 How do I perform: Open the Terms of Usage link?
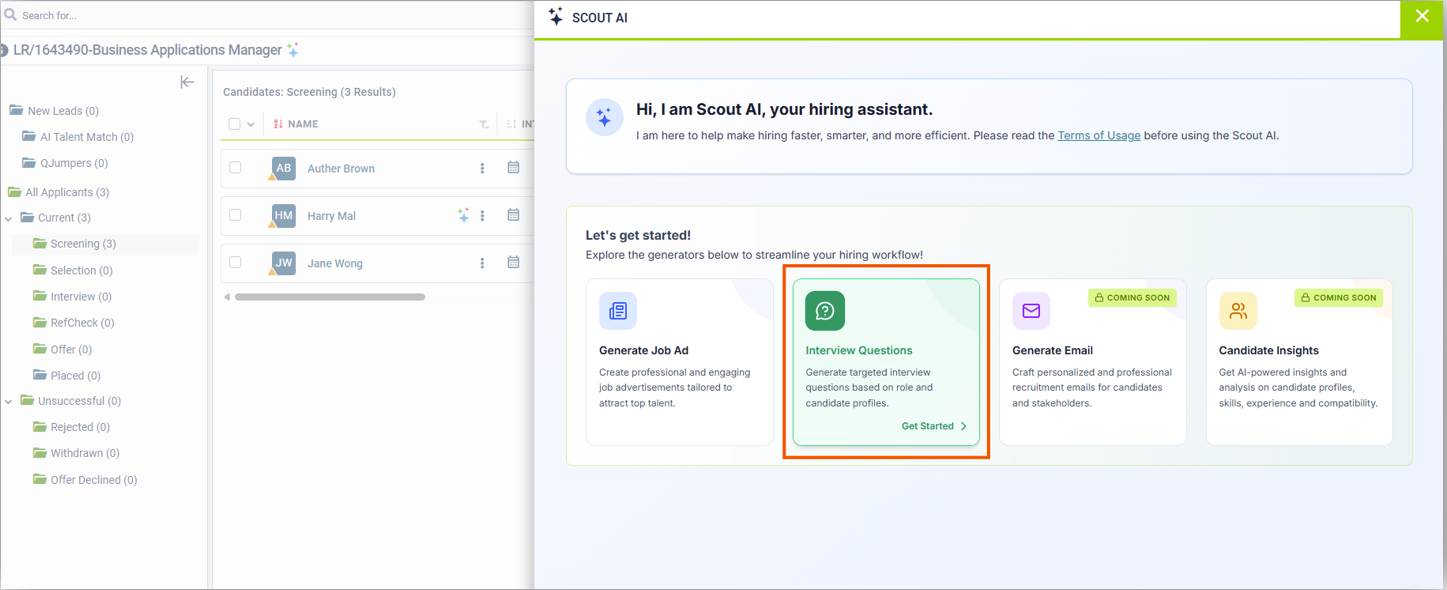click(1098, 136)
